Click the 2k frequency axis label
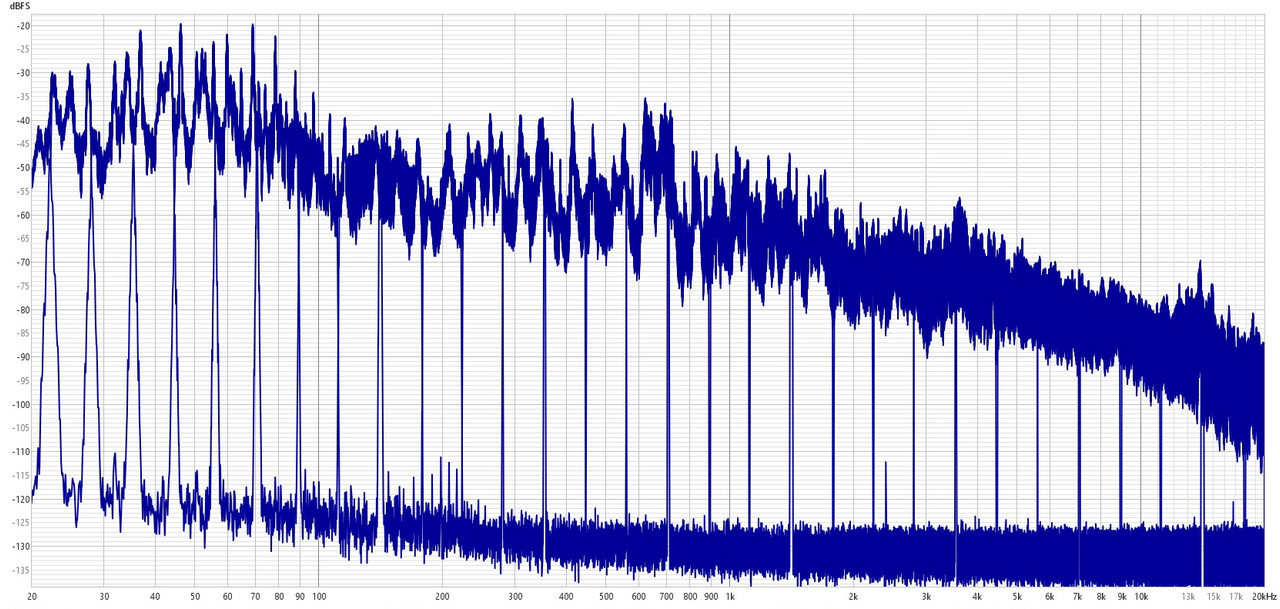Viewport: 1280px width, 609px height. [853, 596]
